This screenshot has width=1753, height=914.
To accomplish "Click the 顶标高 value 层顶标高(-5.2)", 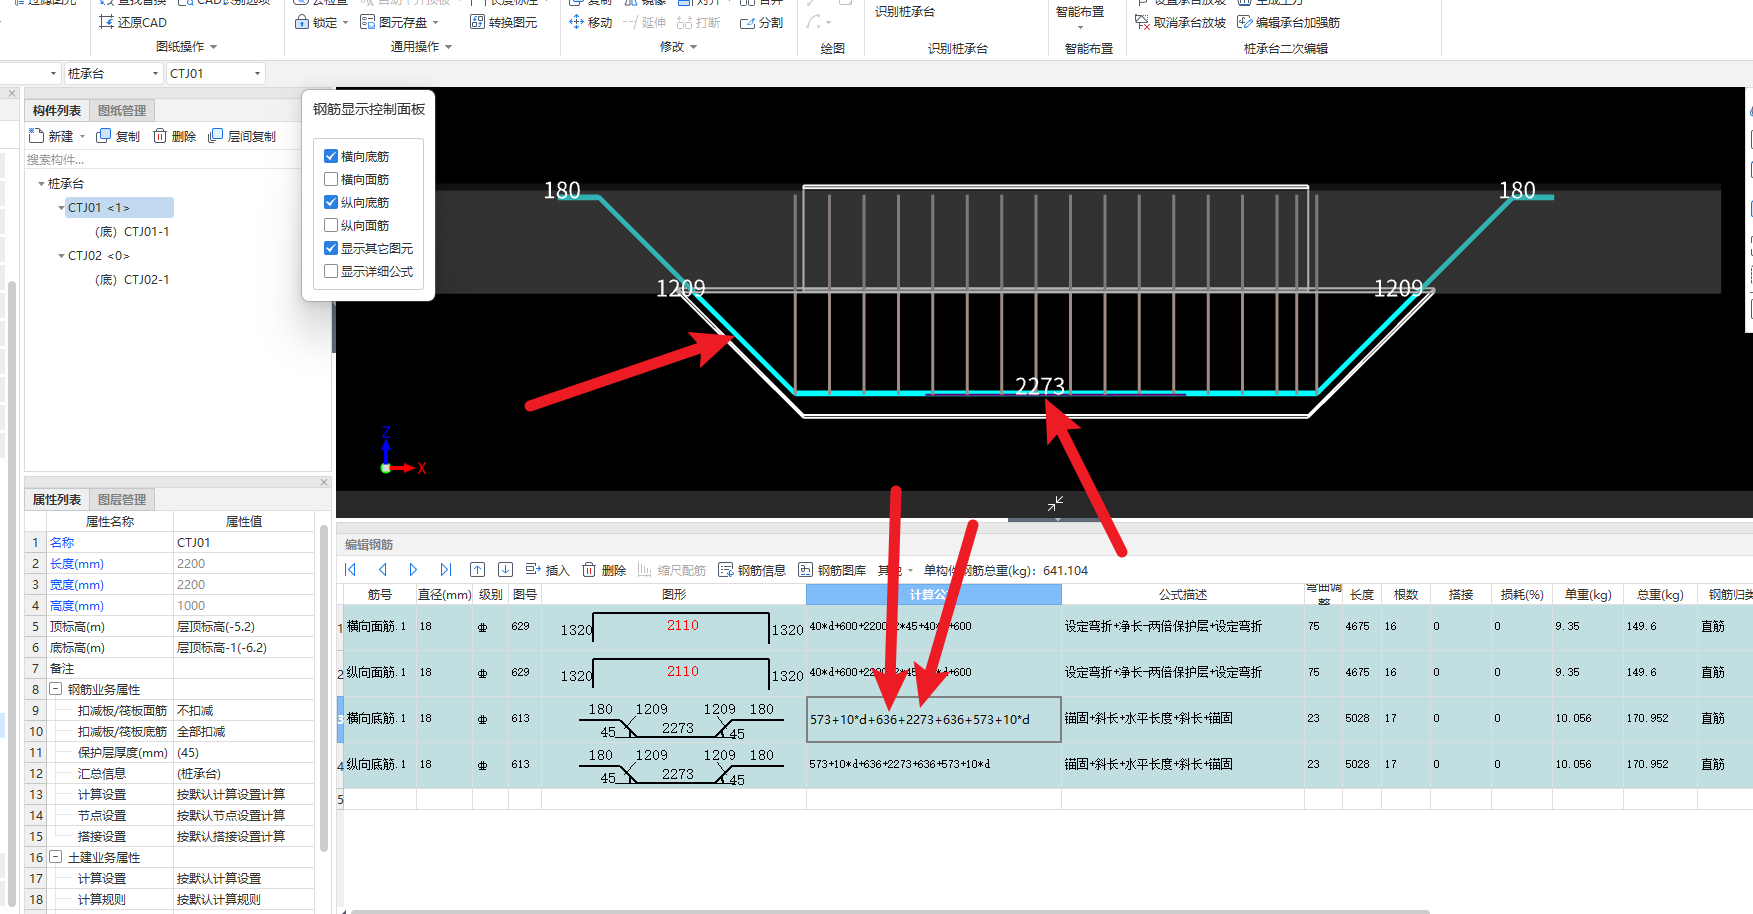I will (244, 626).
